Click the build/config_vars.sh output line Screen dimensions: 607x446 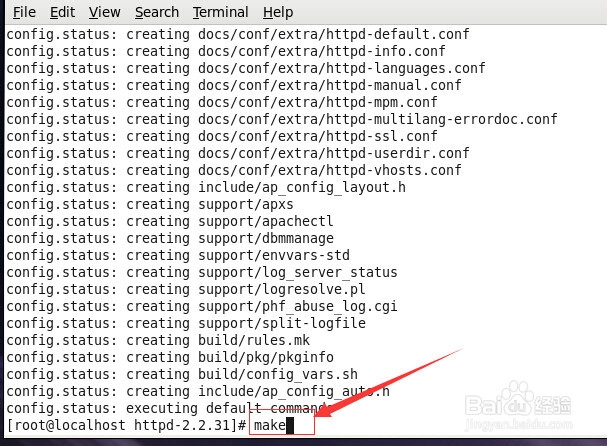(181, 374)
